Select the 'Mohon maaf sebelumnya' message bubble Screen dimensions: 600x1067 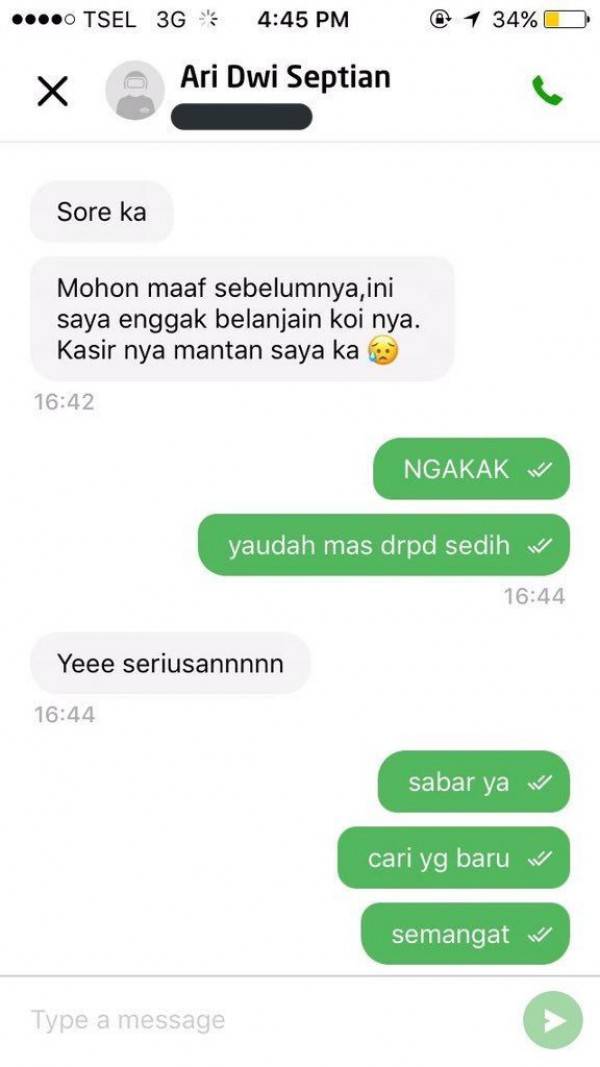(242, 318)
